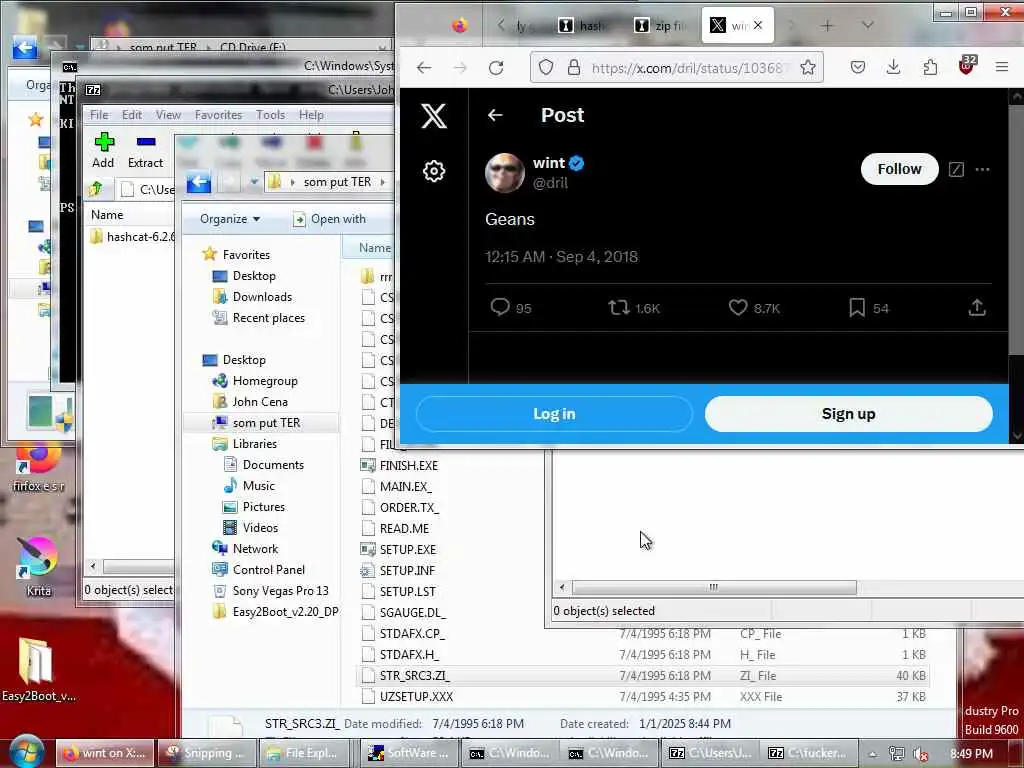Open Krita desktop shortcut

(39, 566)
